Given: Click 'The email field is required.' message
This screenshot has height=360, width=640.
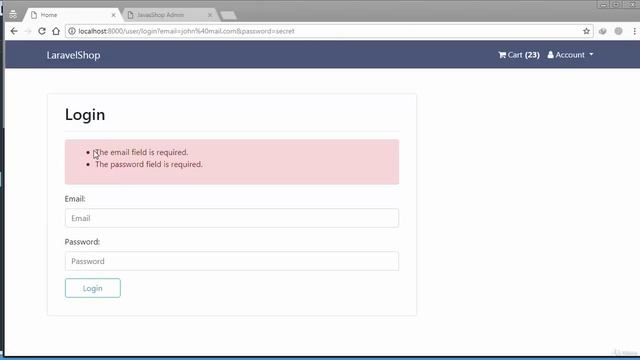Looking at the screenshot, I should point(142,152).
